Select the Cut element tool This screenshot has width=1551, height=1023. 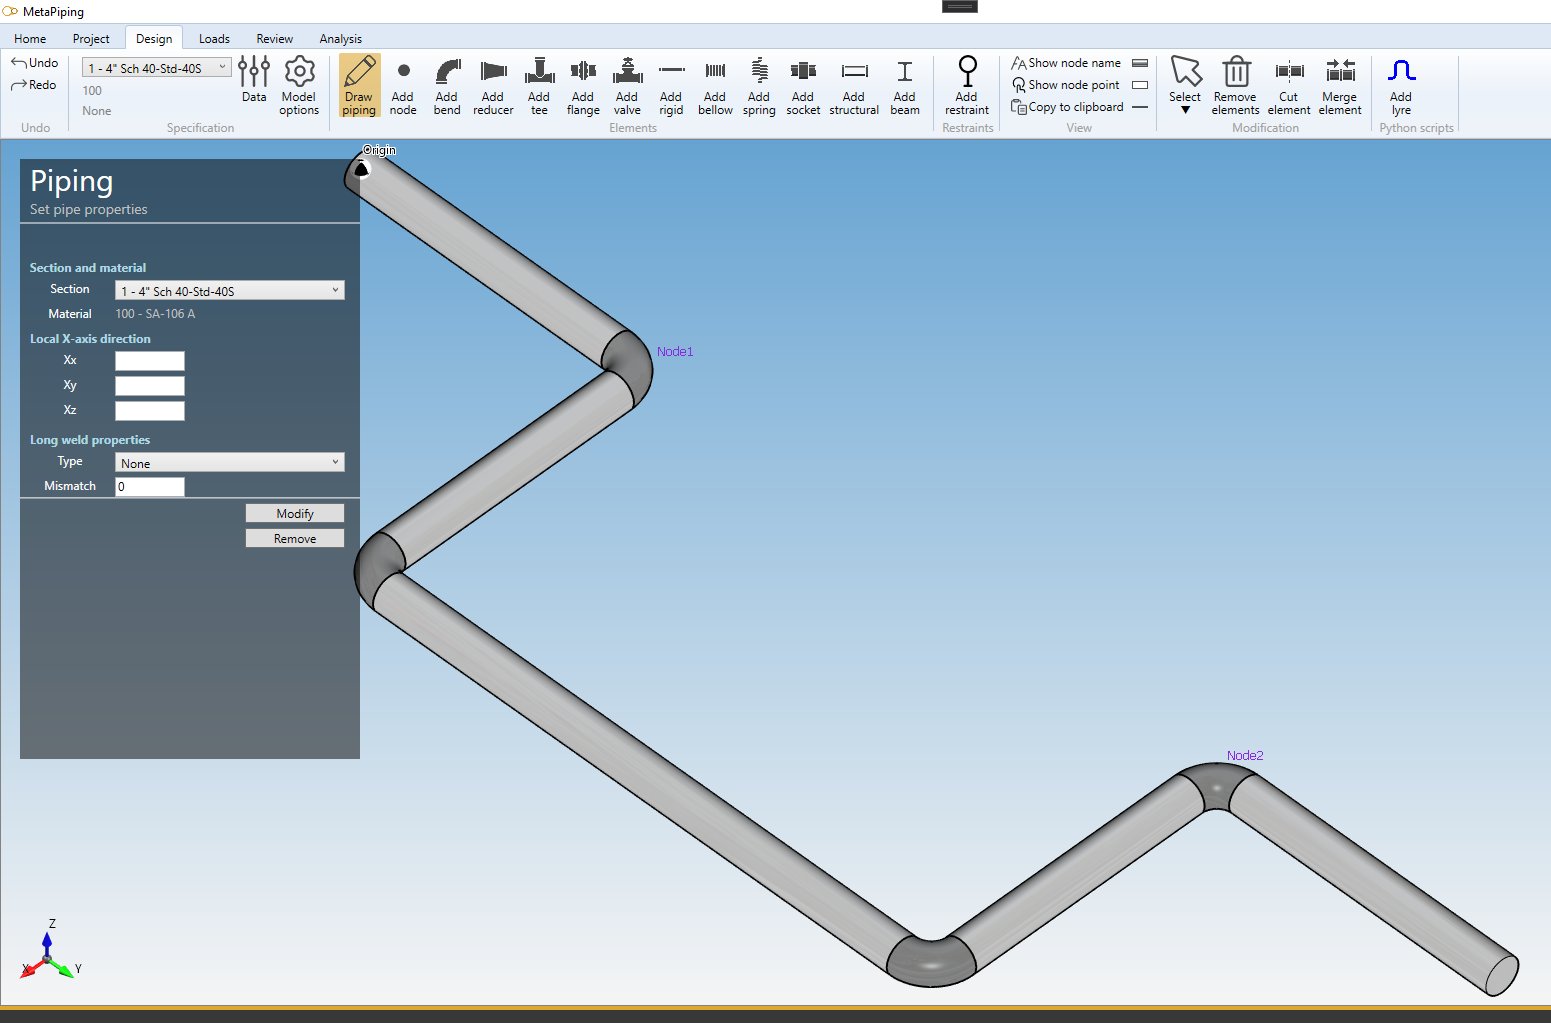click(1289, 86)
